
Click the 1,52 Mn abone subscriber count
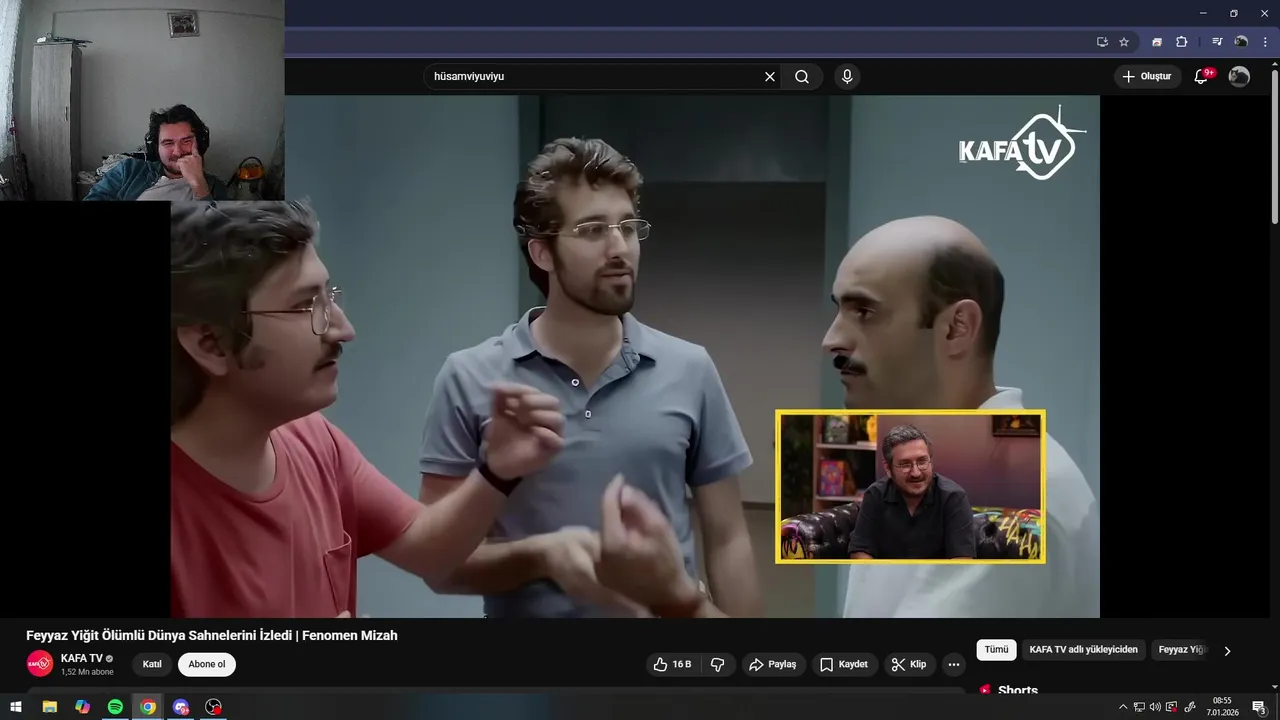87,672
